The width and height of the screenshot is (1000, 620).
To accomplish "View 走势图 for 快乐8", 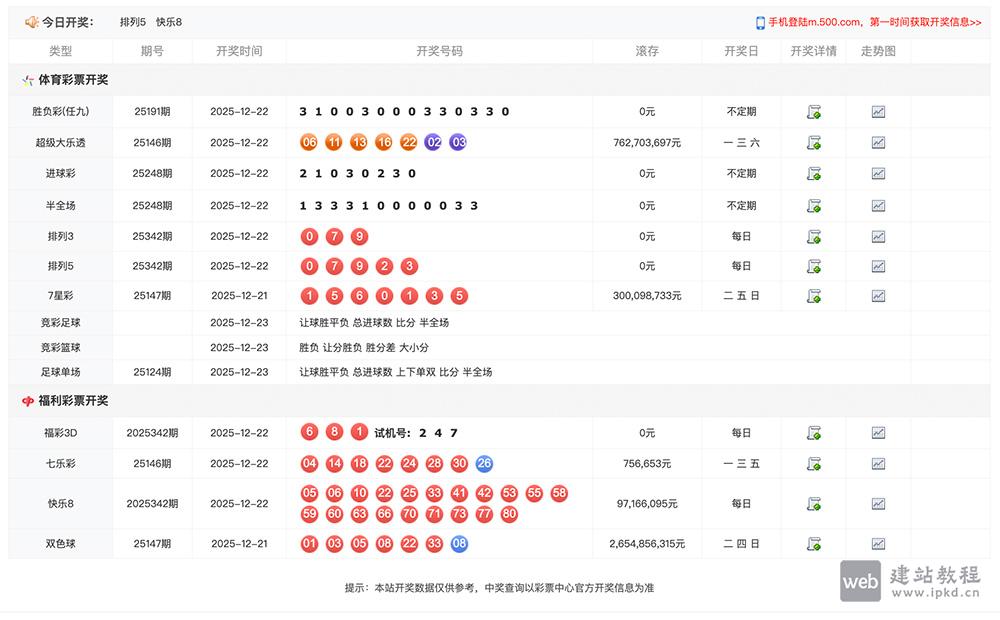I will click(878, 503).
